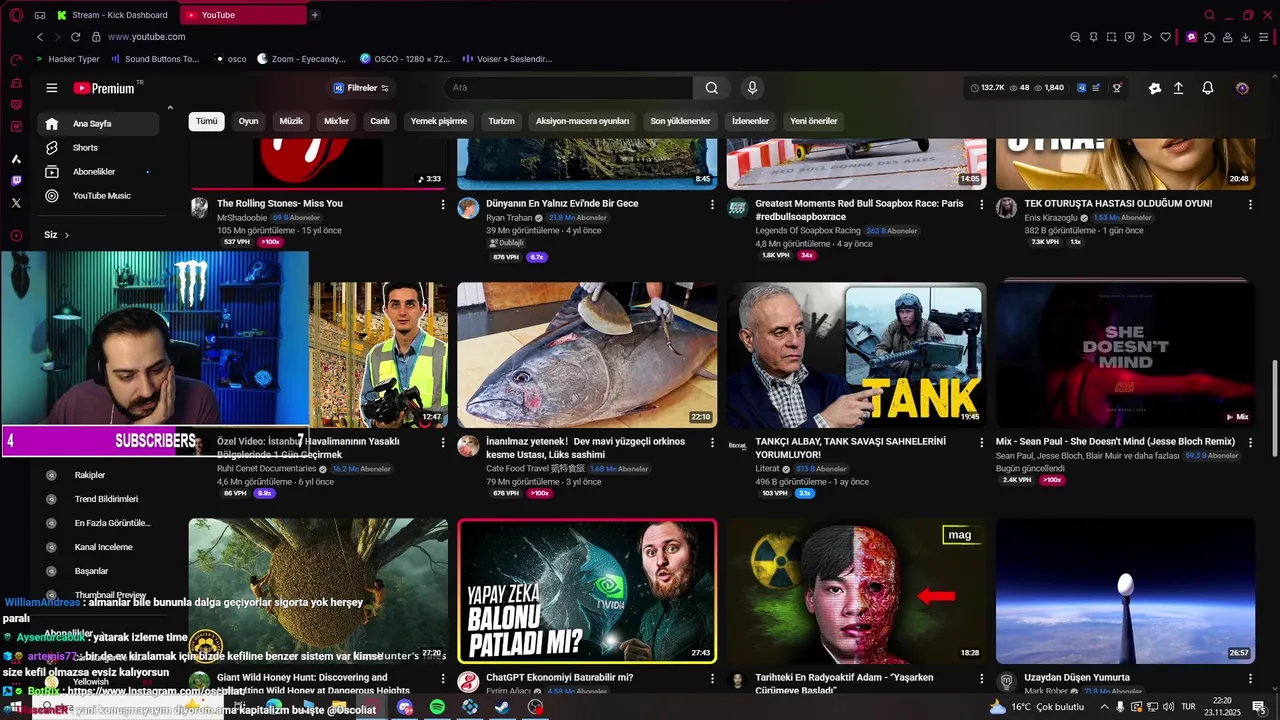1280x720 pixels.
Task: Open options menu for orkinos kesme video
Action: [x=712, y=442]
